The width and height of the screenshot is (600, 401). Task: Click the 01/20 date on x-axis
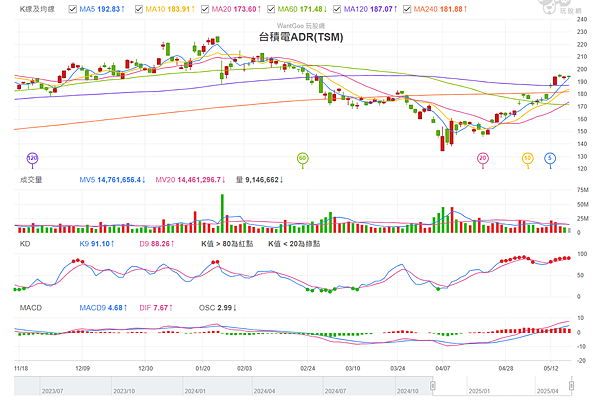click(x=203, y=368)
